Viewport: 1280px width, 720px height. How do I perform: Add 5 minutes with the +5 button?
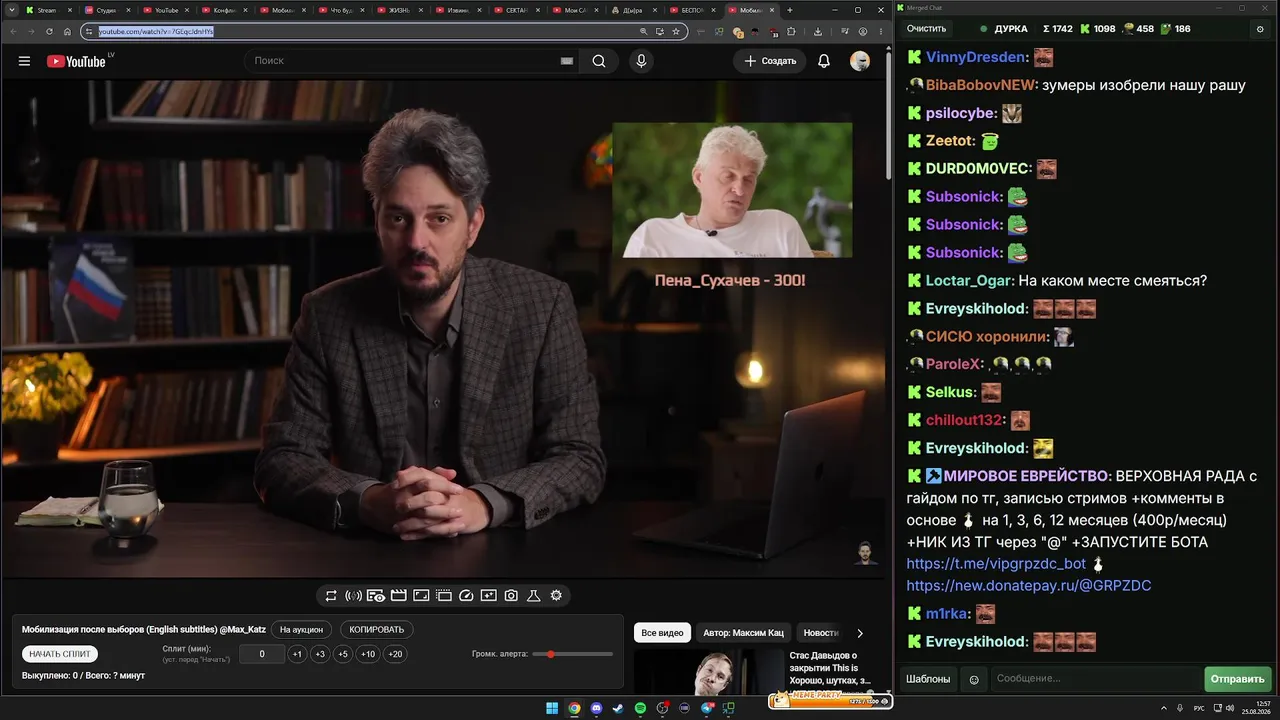click(x=343, y=654)
